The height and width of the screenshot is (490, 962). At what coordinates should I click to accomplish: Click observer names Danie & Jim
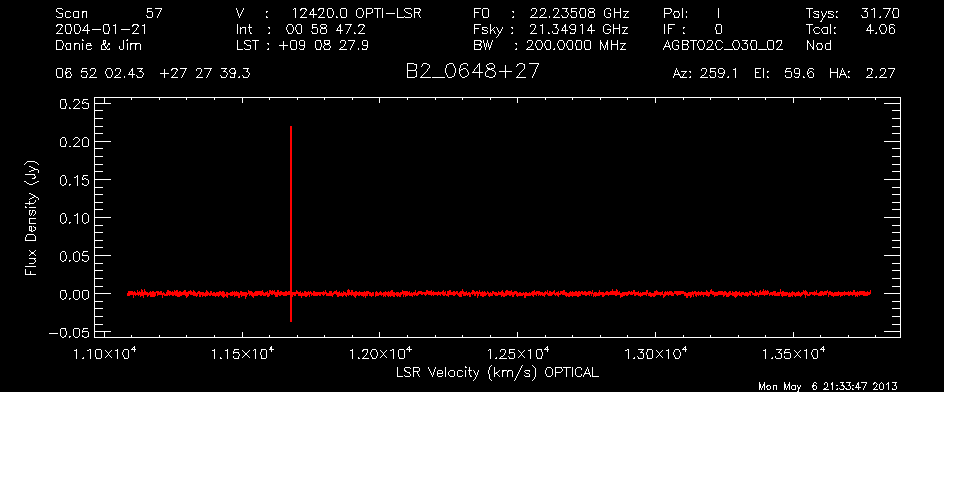point(98,45)
